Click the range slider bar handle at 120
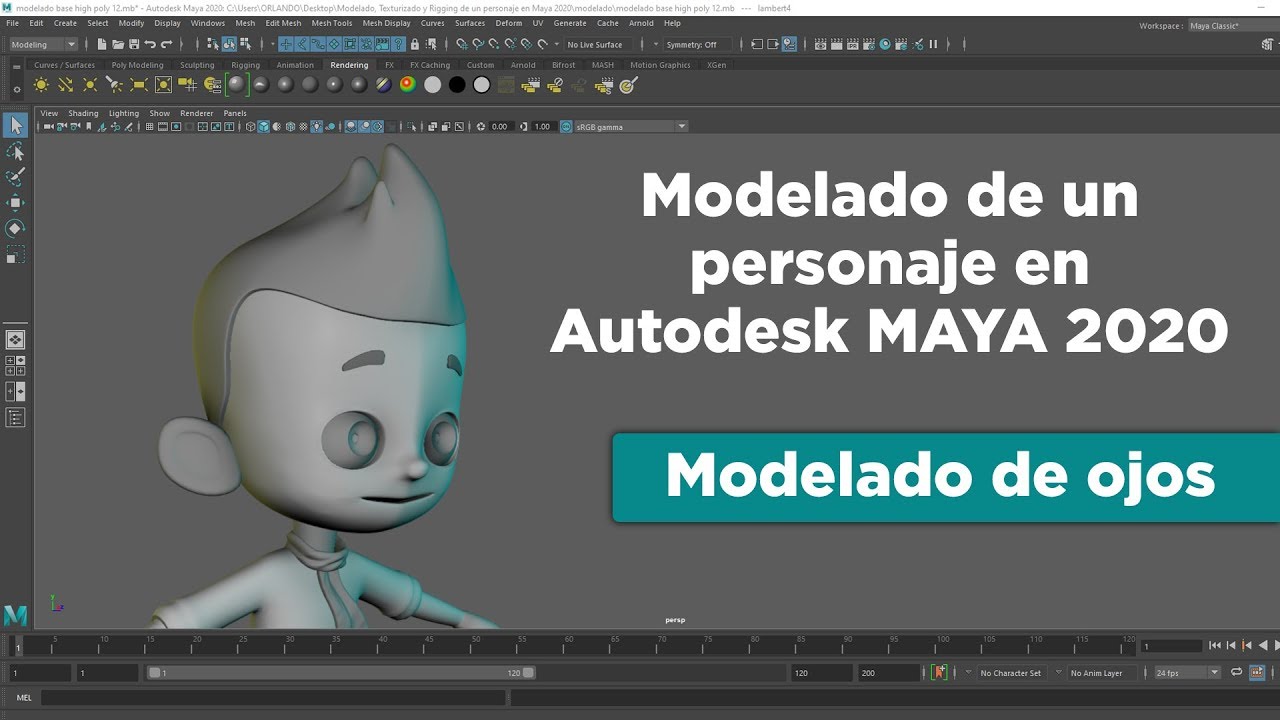 tap(528, 673)
